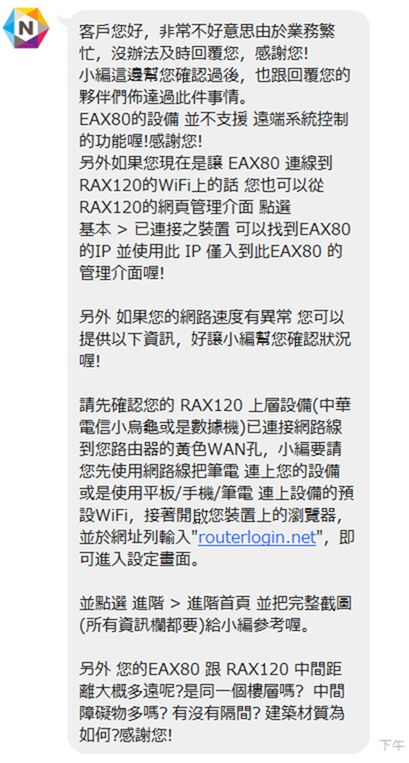Click the sentence starting 小編這邊幫您確認過後

[214, 76]
